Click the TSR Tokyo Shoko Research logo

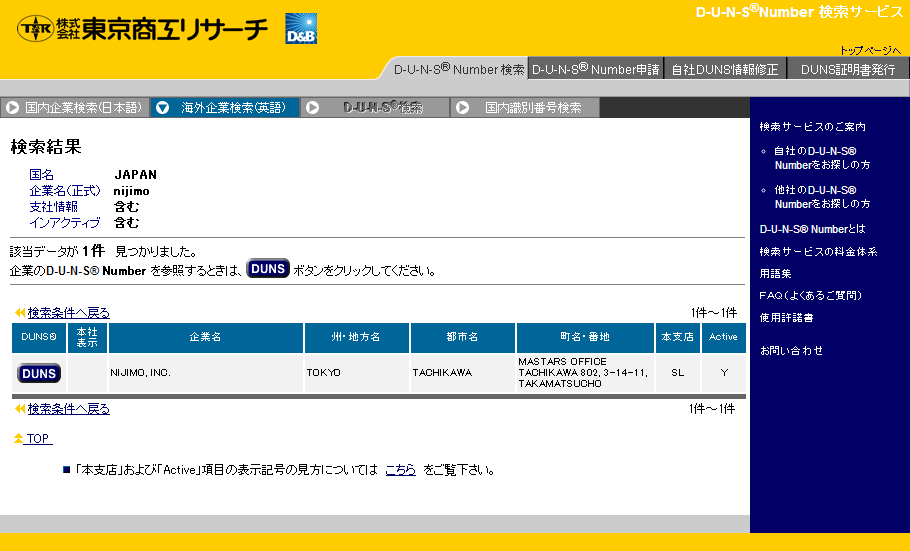click(142, 28)
